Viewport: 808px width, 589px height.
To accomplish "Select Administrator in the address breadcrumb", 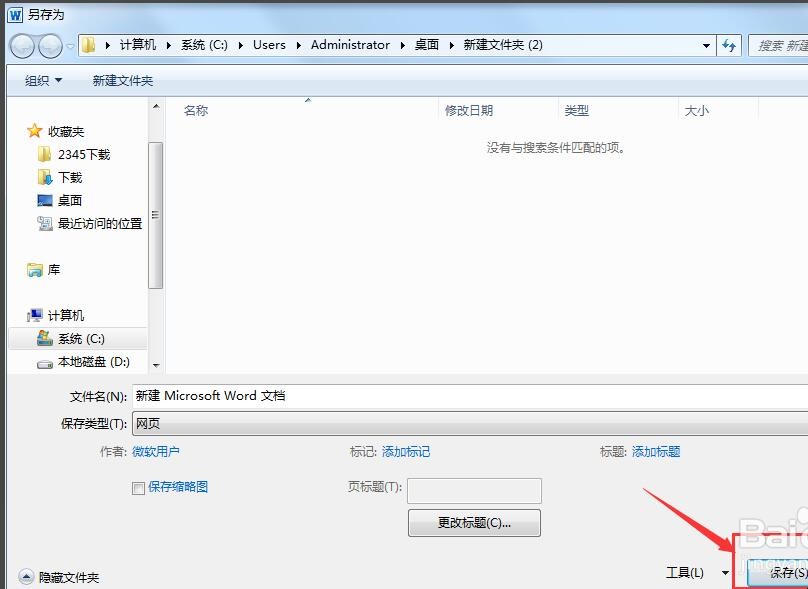I will pos(350,45).
